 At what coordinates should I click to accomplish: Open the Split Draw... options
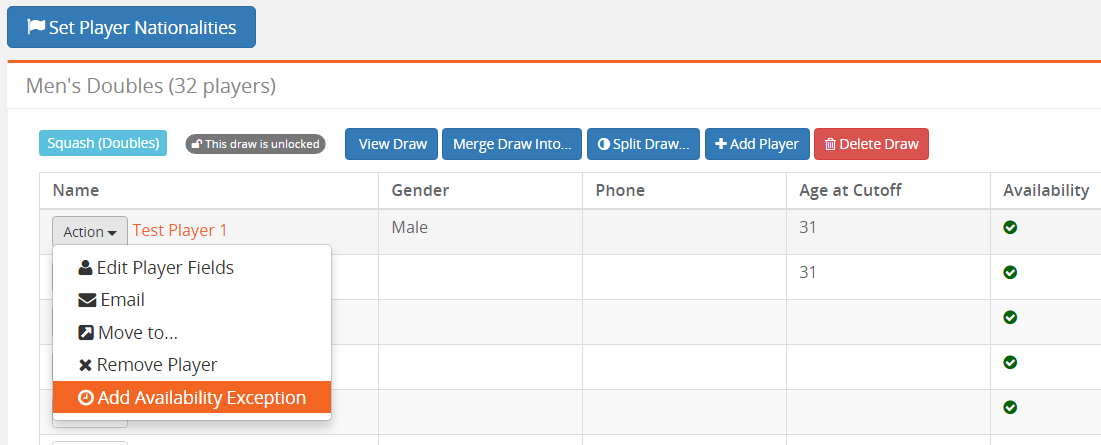(643, 144)
